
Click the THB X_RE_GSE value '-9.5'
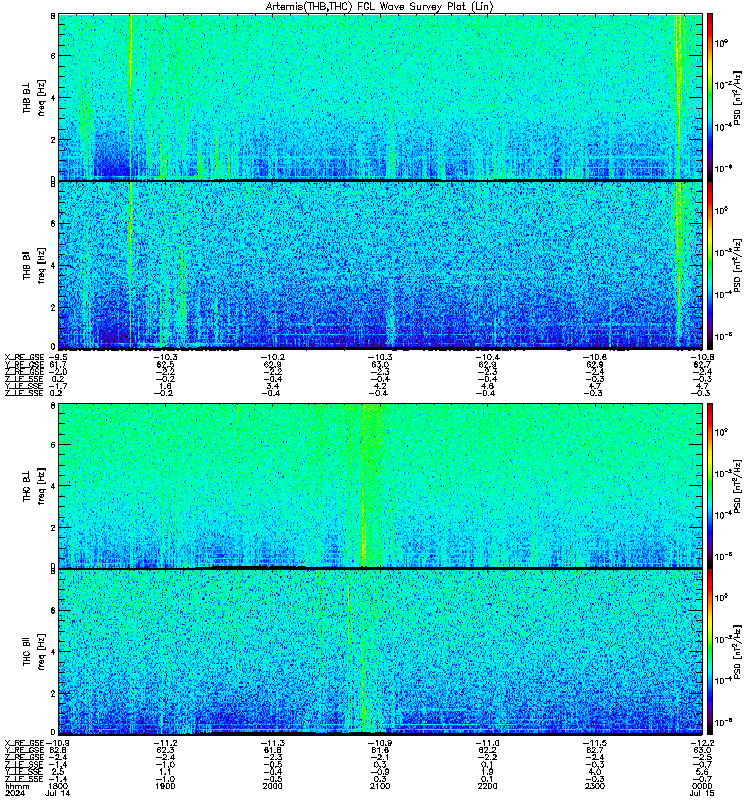click(x=59, y=357)
